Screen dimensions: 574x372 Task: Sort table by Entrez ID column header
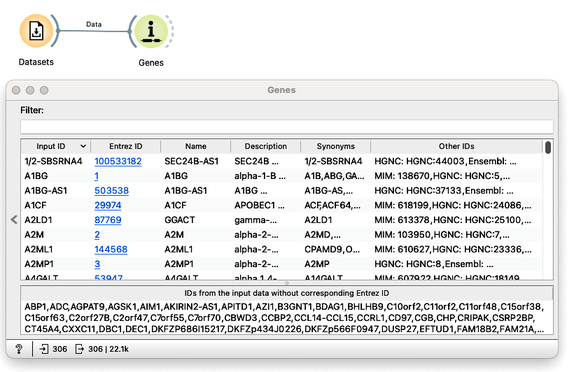[x=126, y=146]
